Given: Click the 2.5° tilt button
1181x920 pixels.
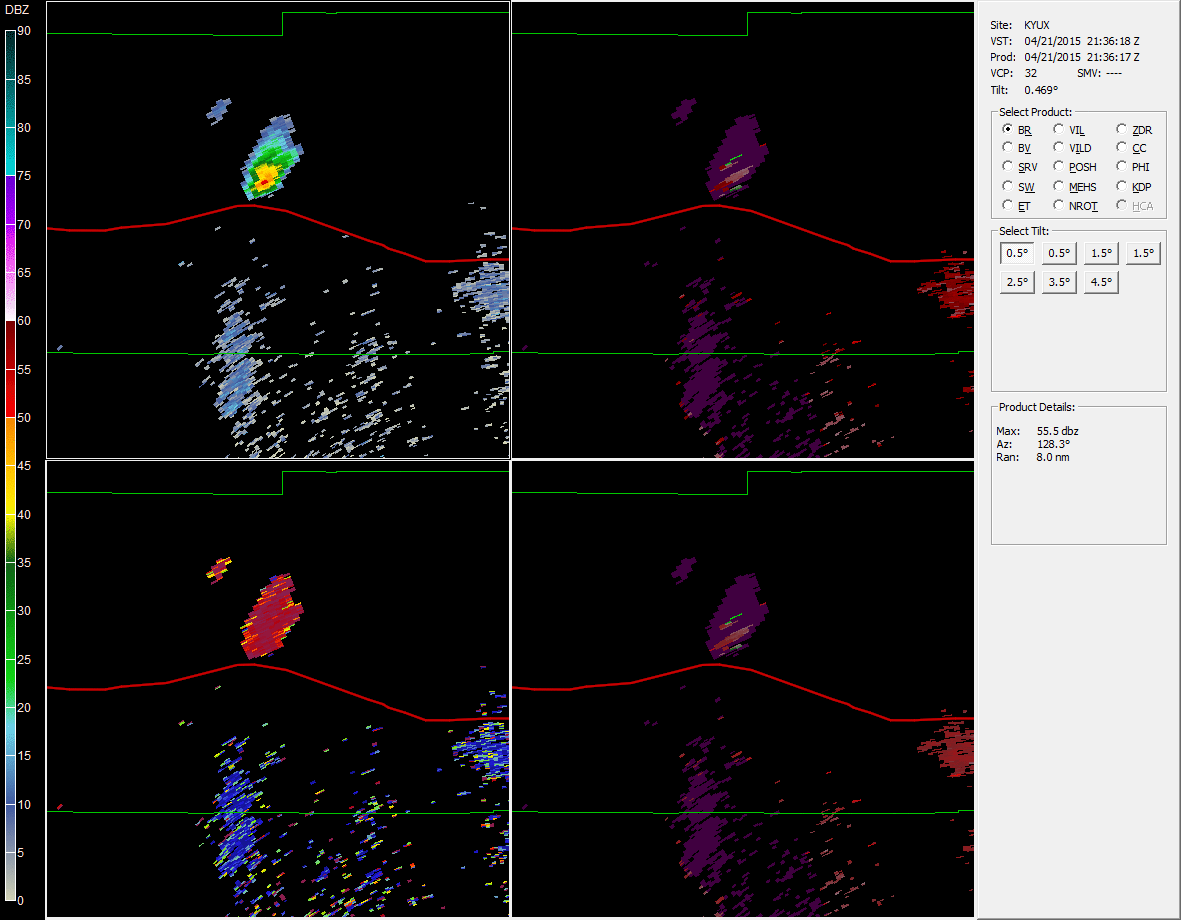Looking at the screenshot, I should (x=1017, y=282).
